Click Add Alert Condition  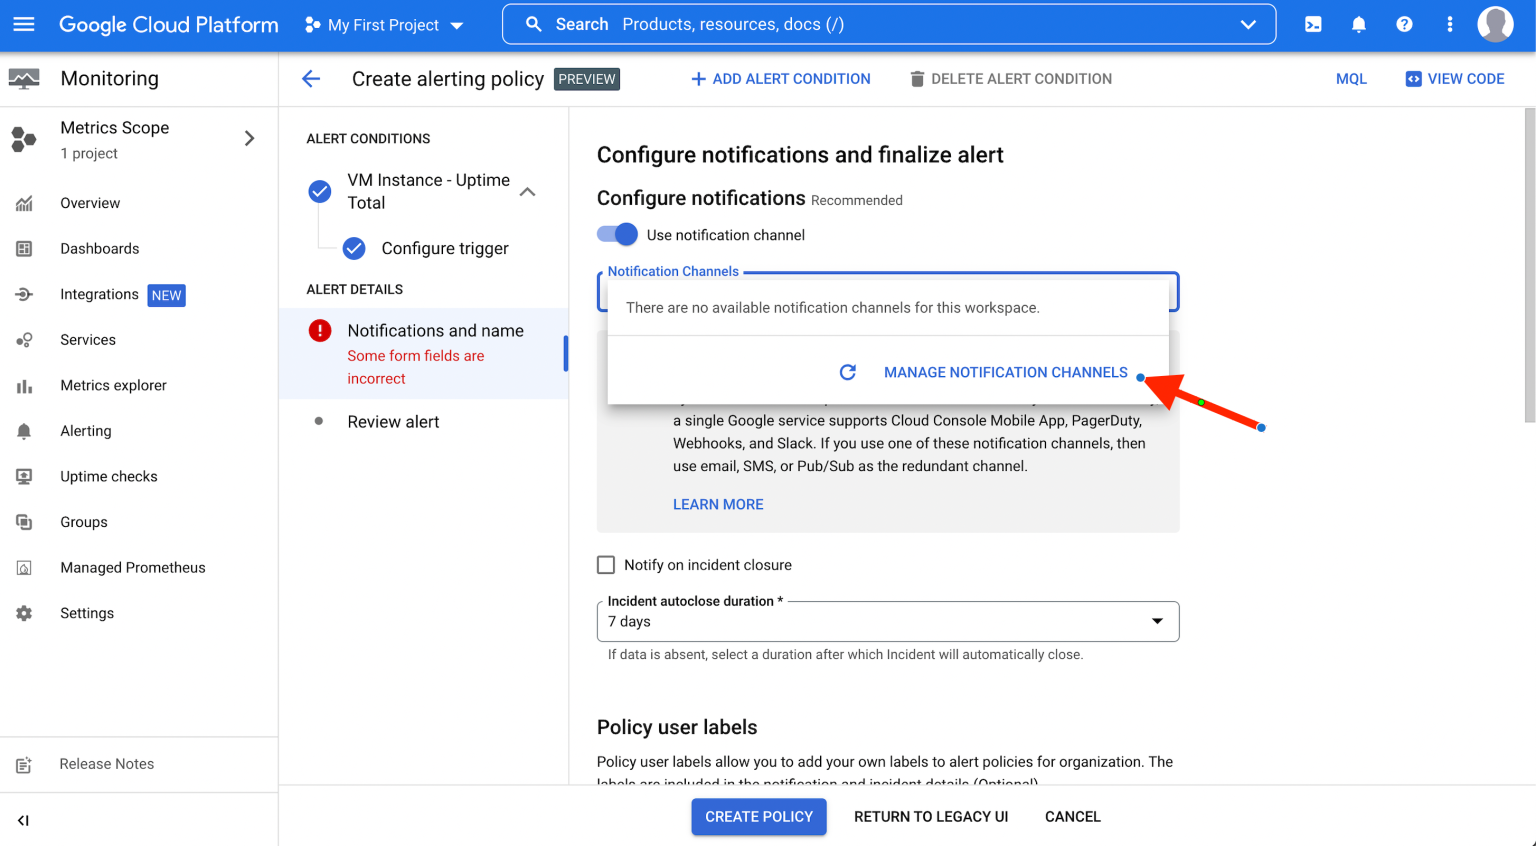(x=780, y=79)
